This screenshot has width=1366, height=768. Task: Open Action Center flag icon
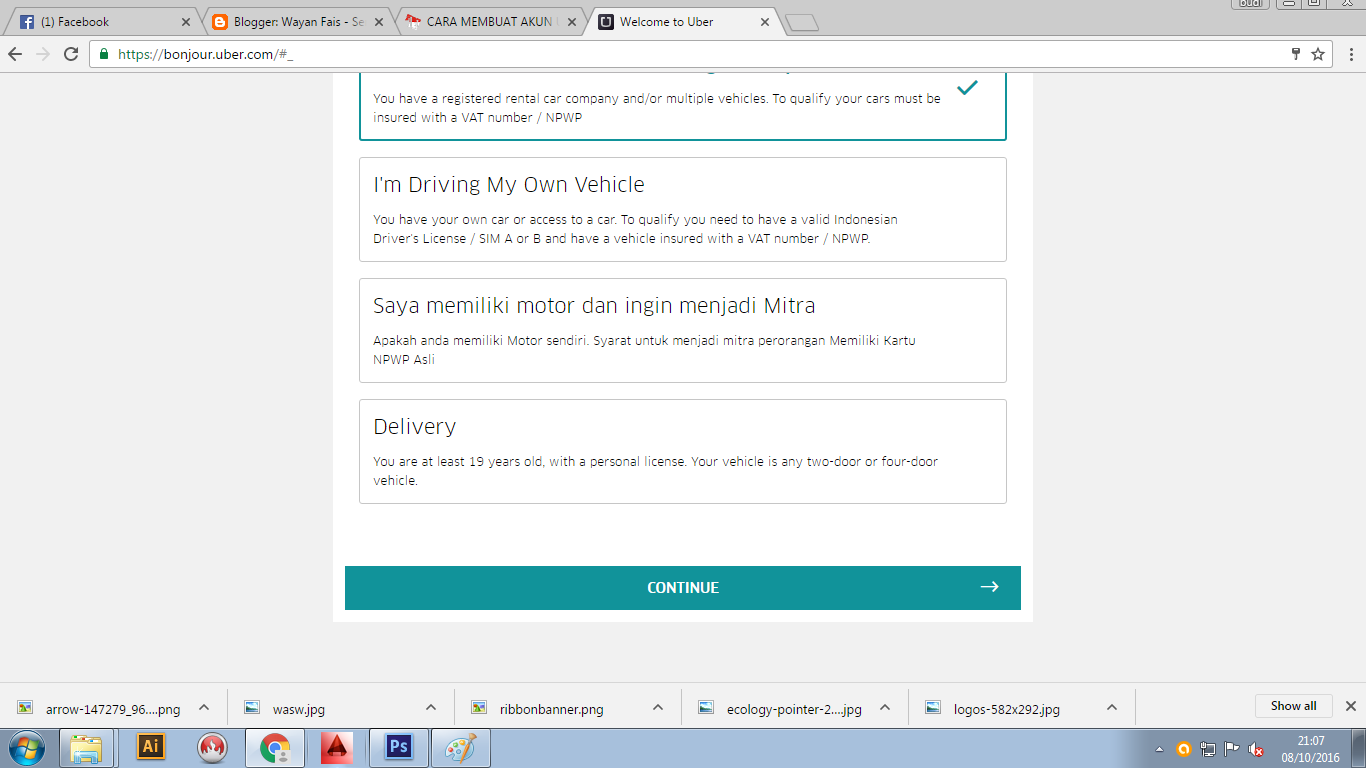pos(1232,749)
